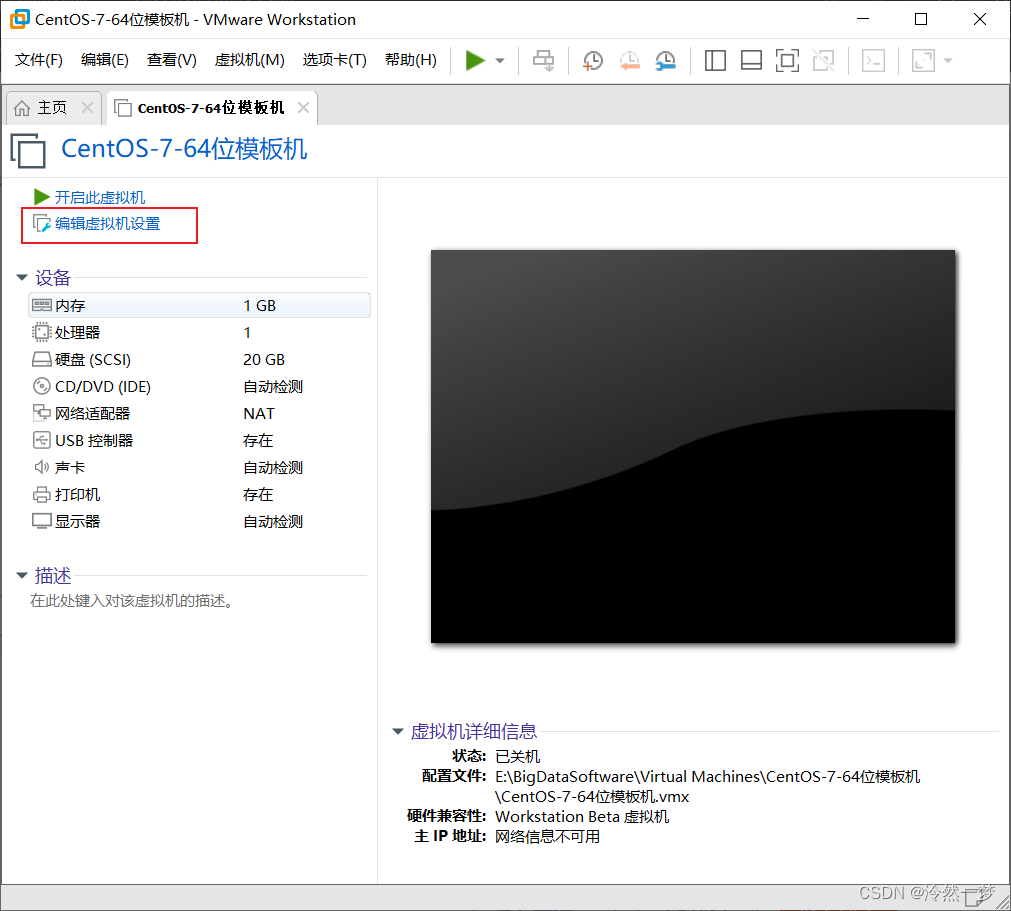Click the processor chip icon

click(x=42, y=332)
